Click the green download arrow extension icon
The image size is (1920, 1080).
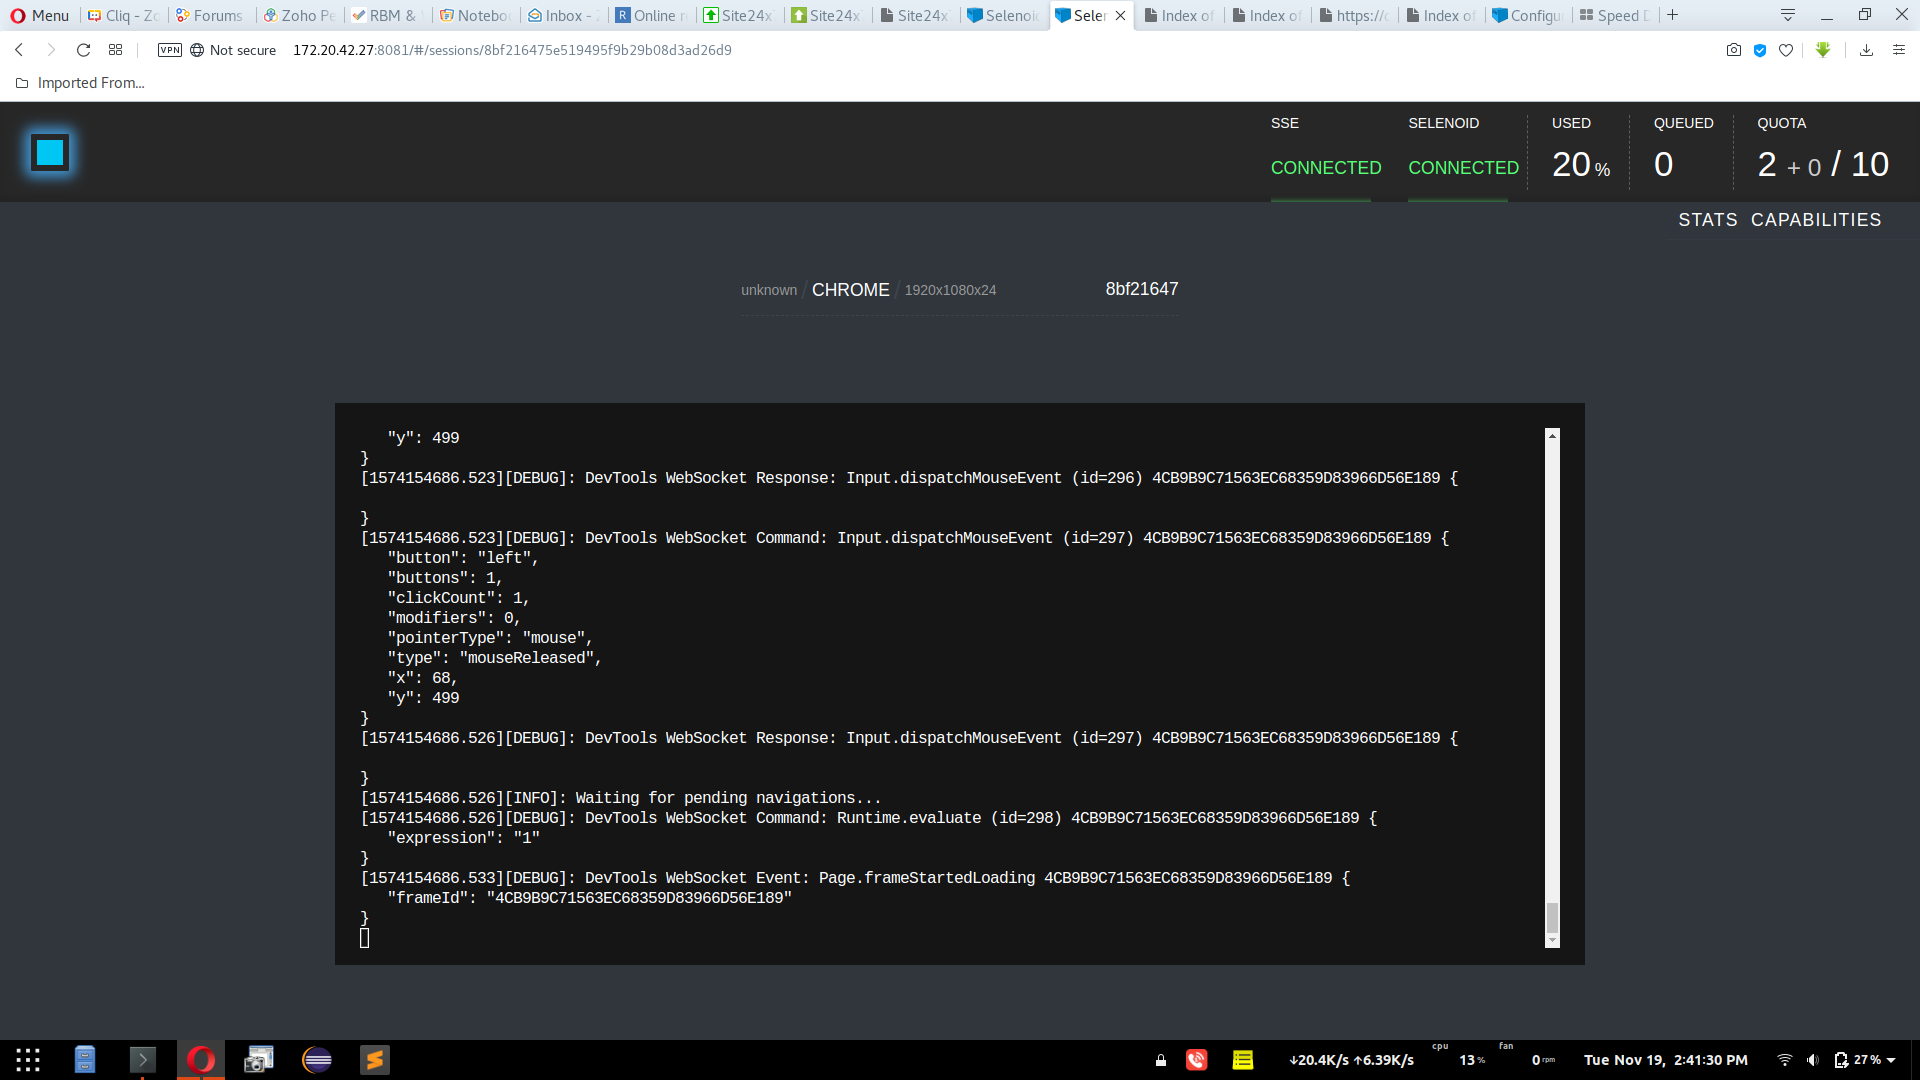tap(1823, 50)
